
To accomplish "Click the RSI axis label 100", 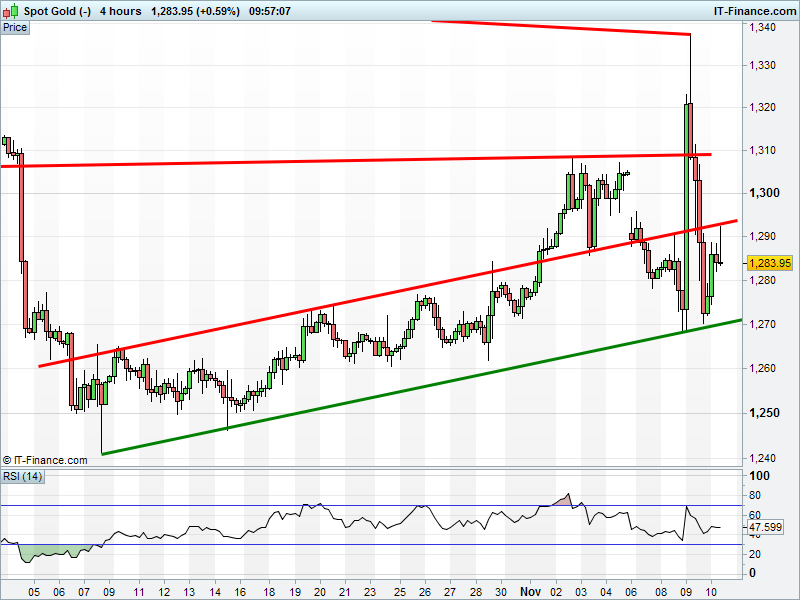I will (x=759, y=476).
